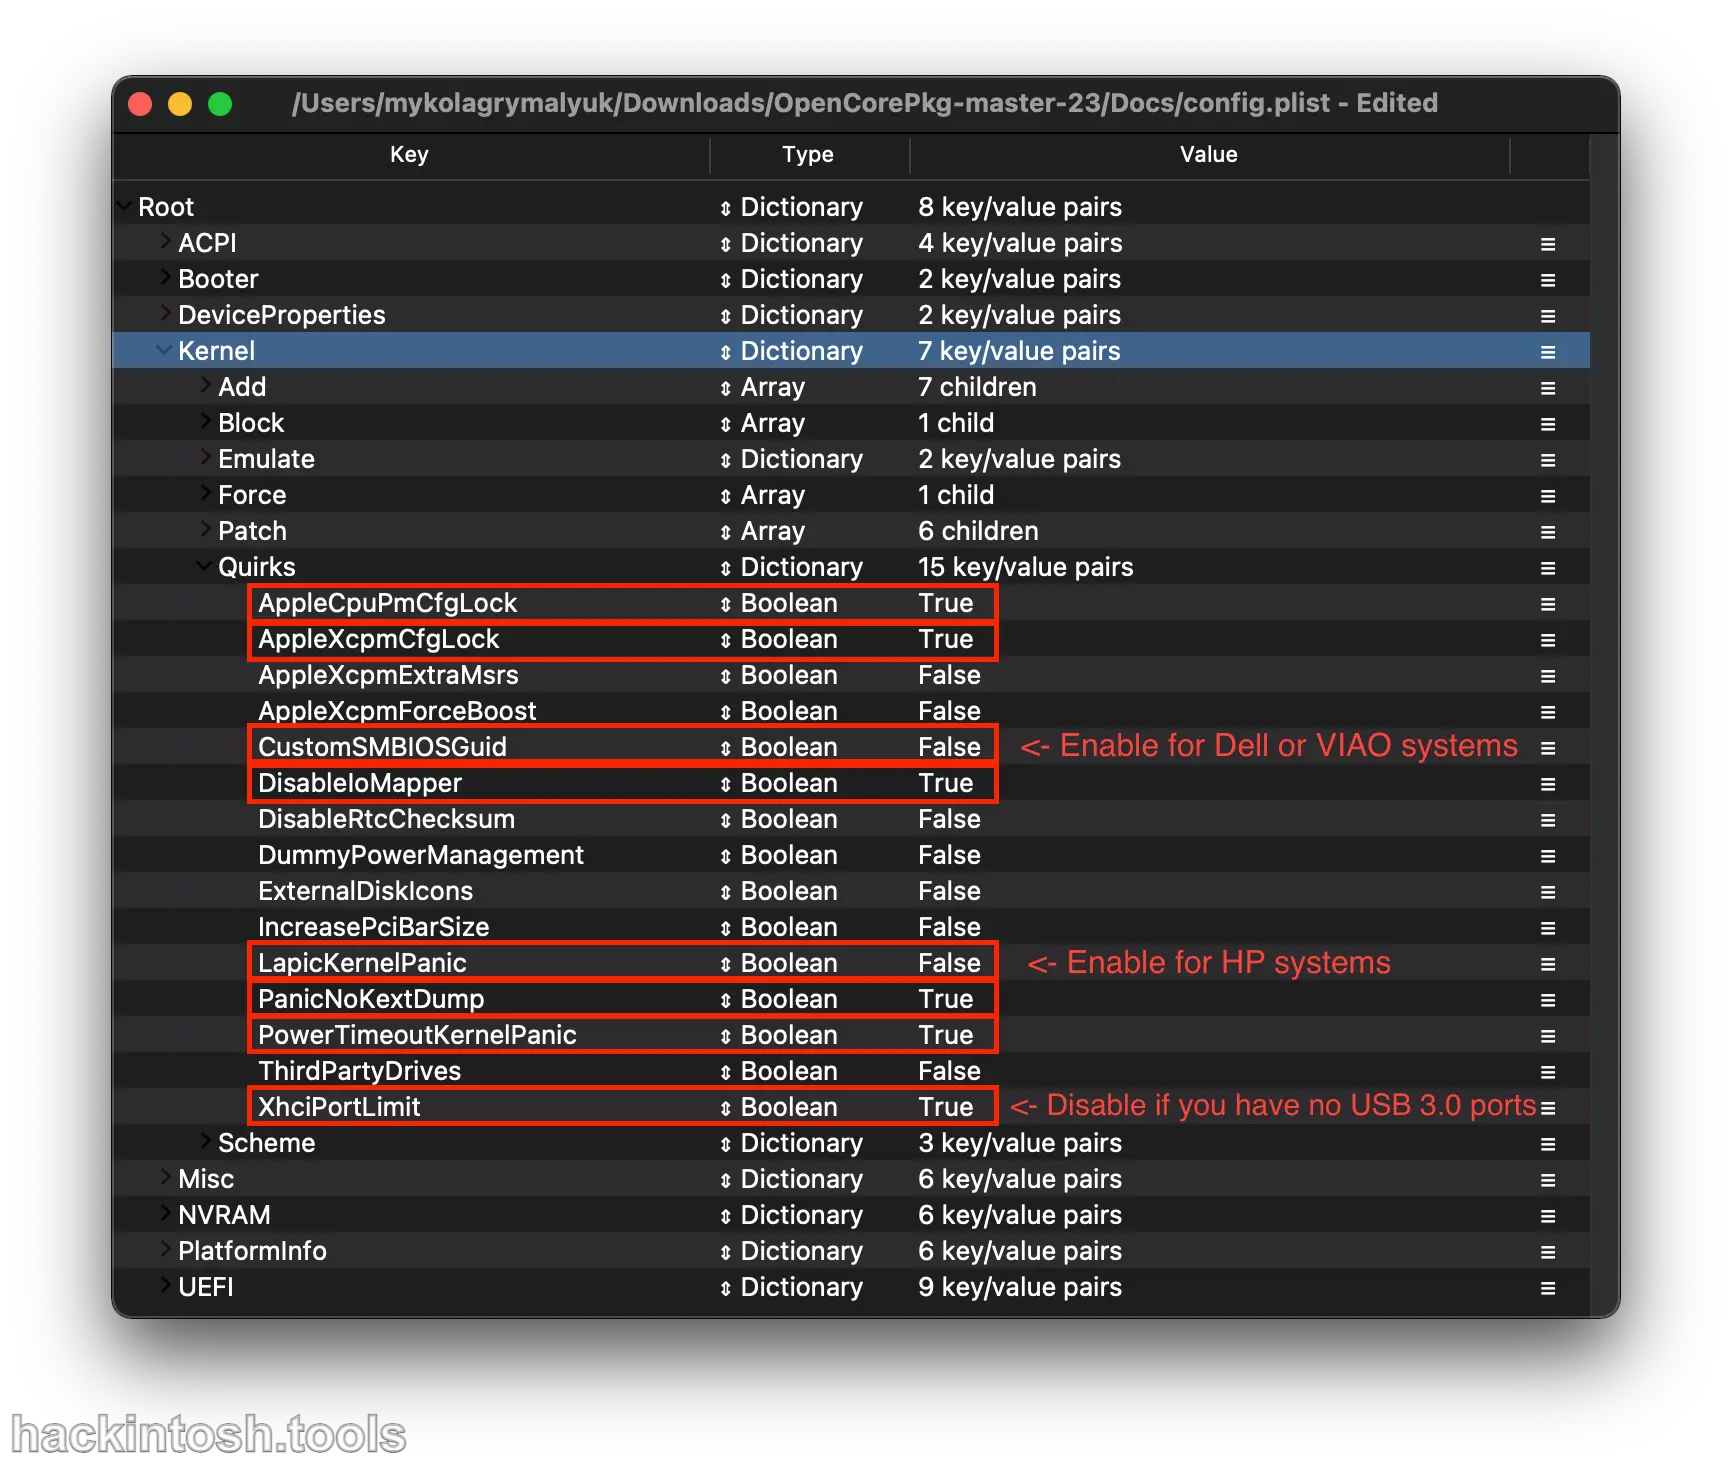The width and height of the screenshot is (1732, 1466).
Task: Click the '7 children' value of Add
Action: pyautogui.click(x=977, y=387)
